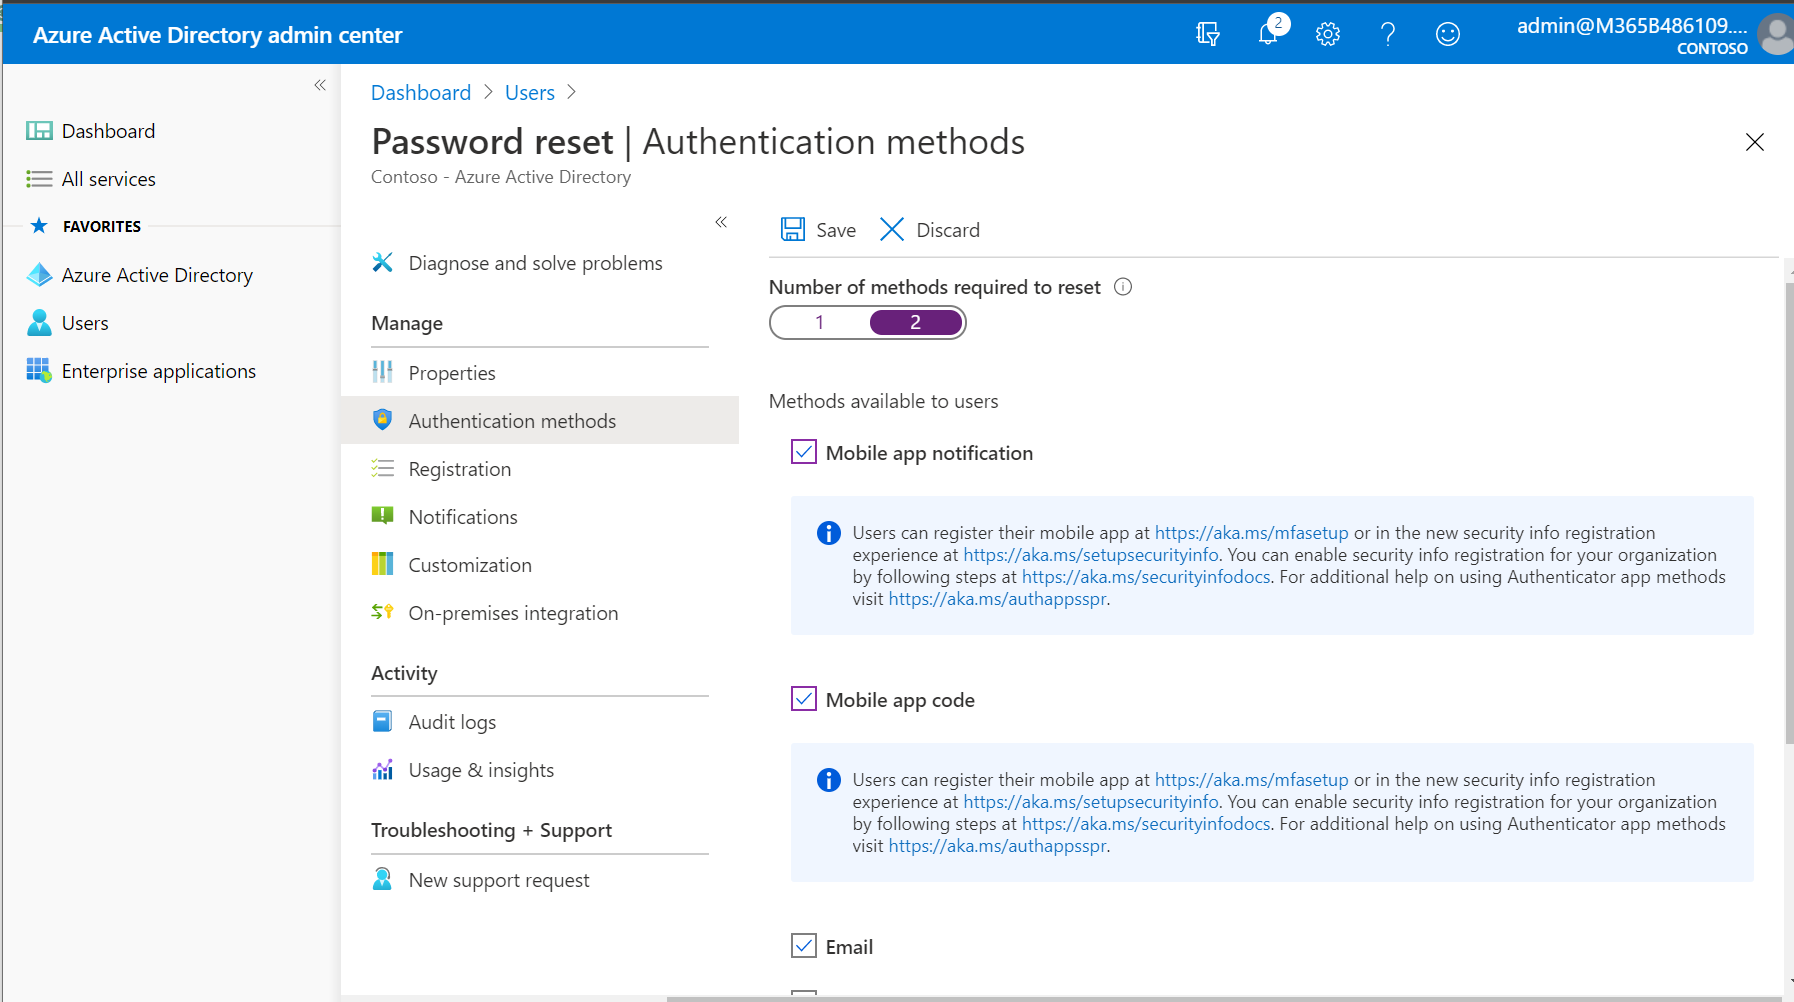Click the Notifications green flag icon
This screenshot has width=1794, height=1002.
pyautogui.click(x=382, y=516)
